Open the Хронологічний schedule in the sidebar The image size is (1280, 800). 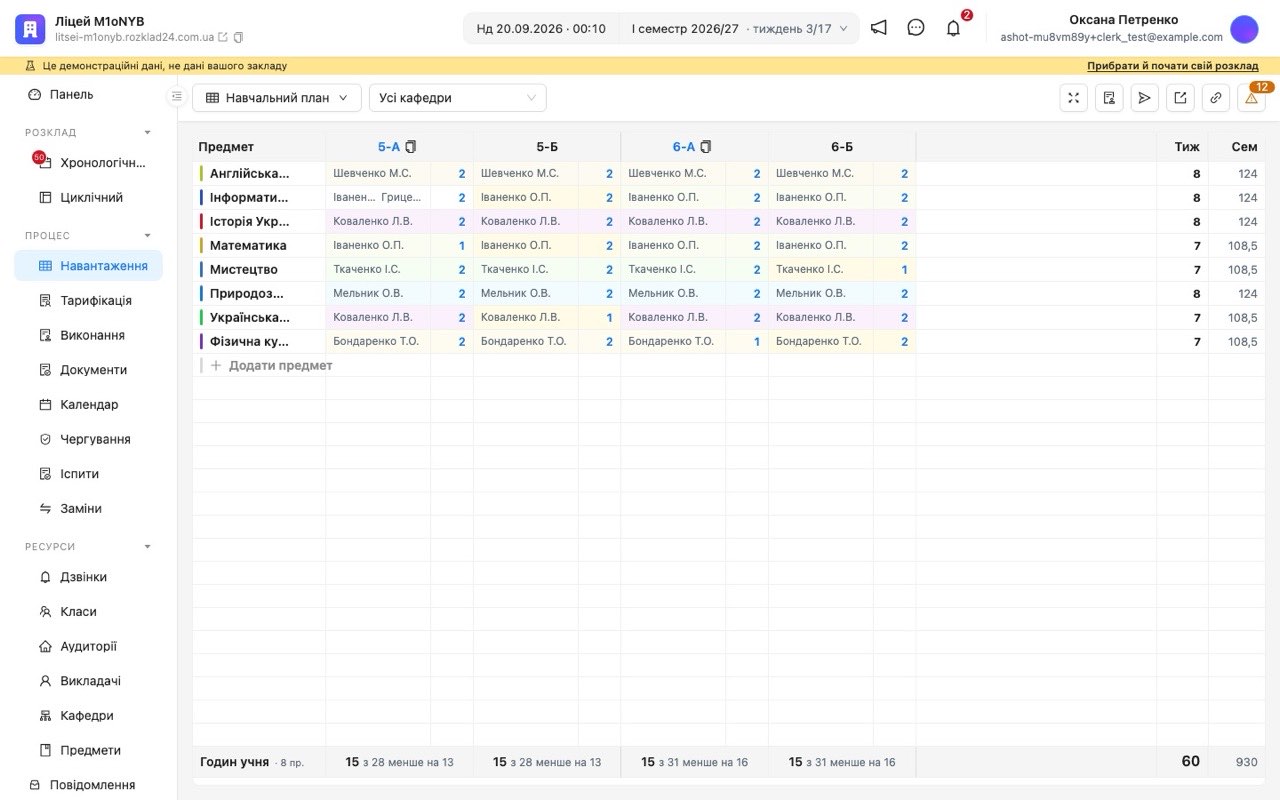point(88,162)
